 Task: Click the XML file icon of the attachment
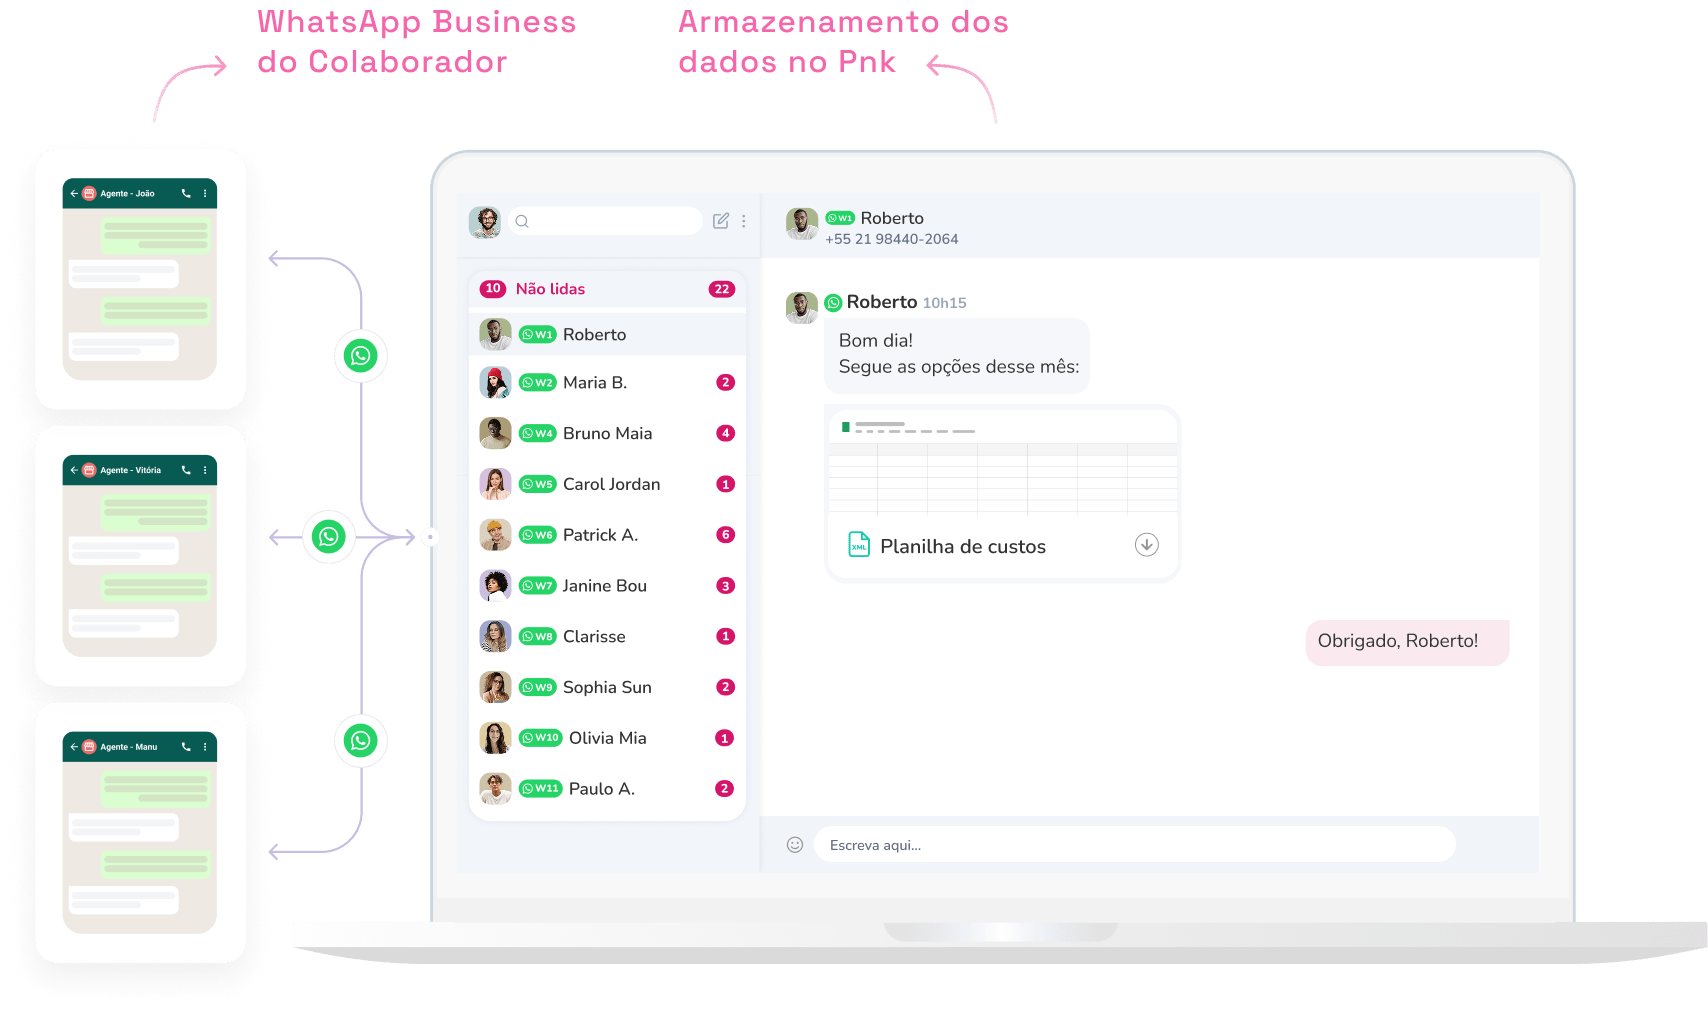click(x=858, y=545)
